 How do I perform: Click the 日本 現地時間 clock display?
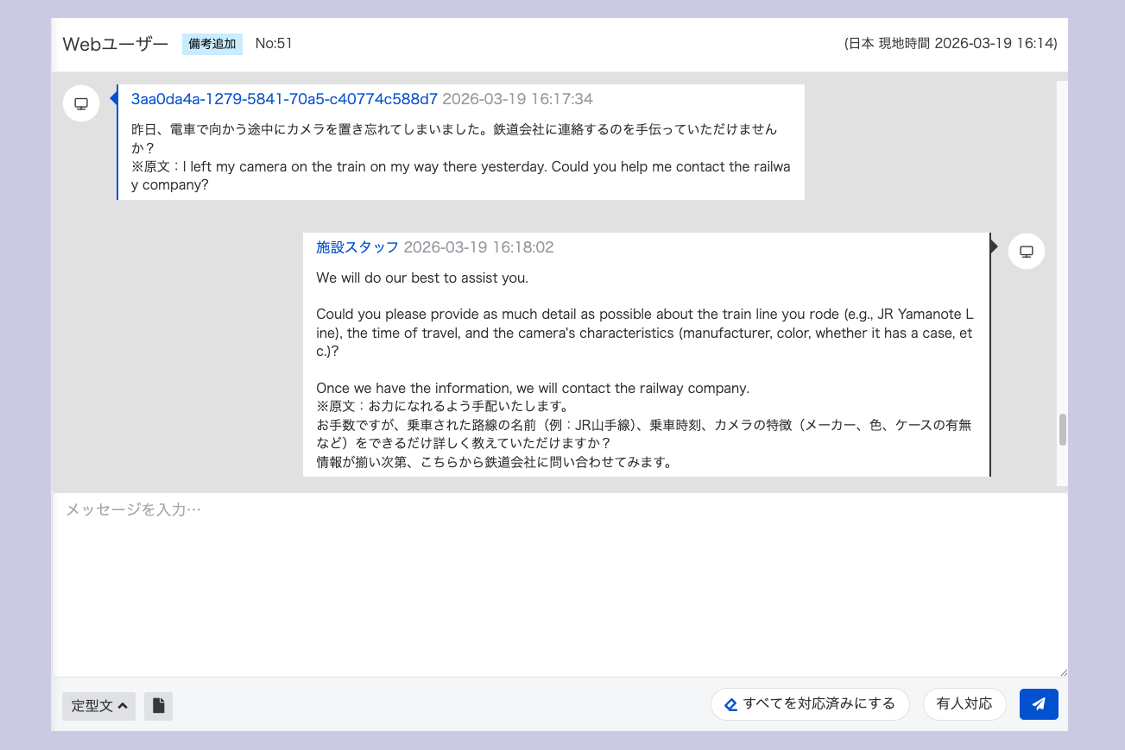950,44
